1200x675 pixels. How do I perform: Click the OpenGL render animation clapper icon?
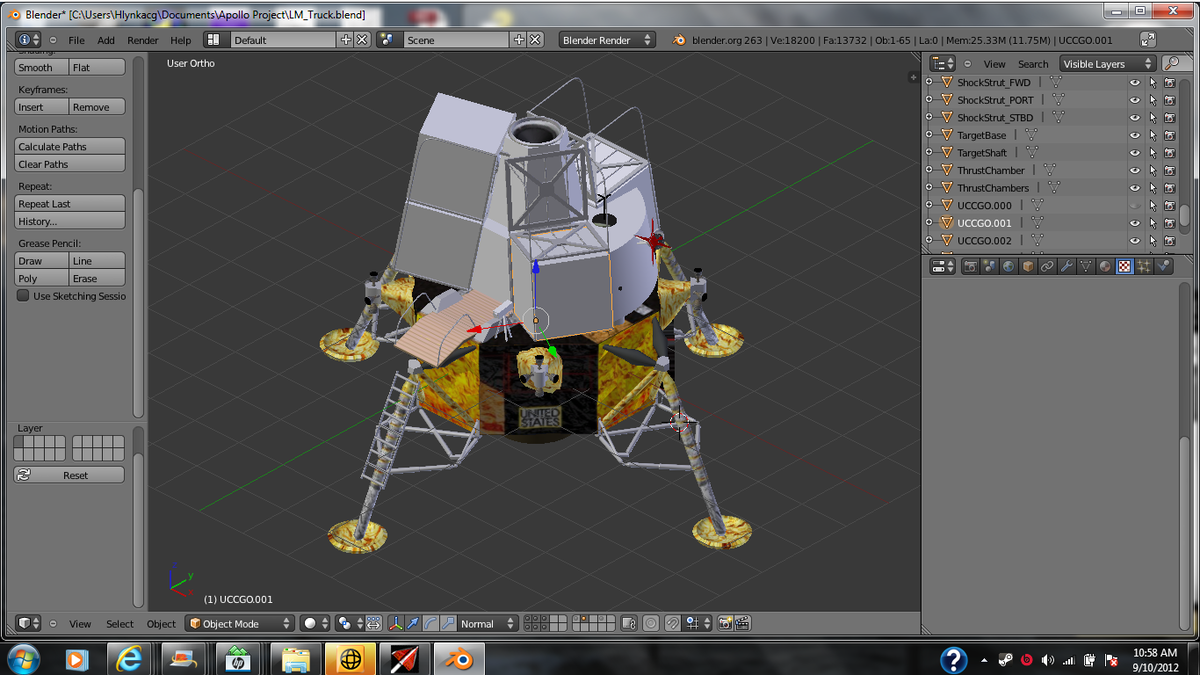[743, 623]
